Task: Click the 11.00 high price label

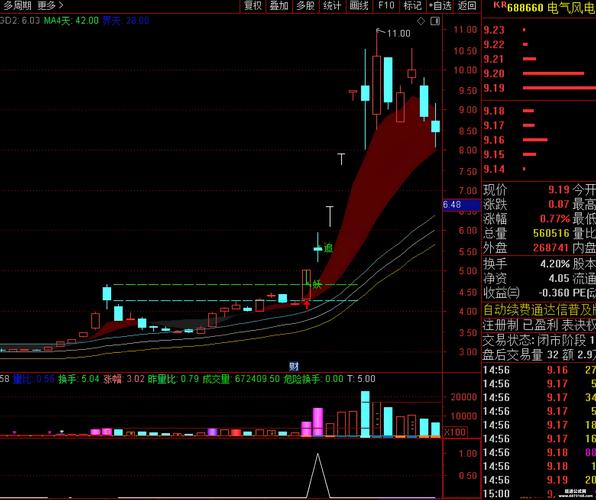Action: (x=399, y=33)
